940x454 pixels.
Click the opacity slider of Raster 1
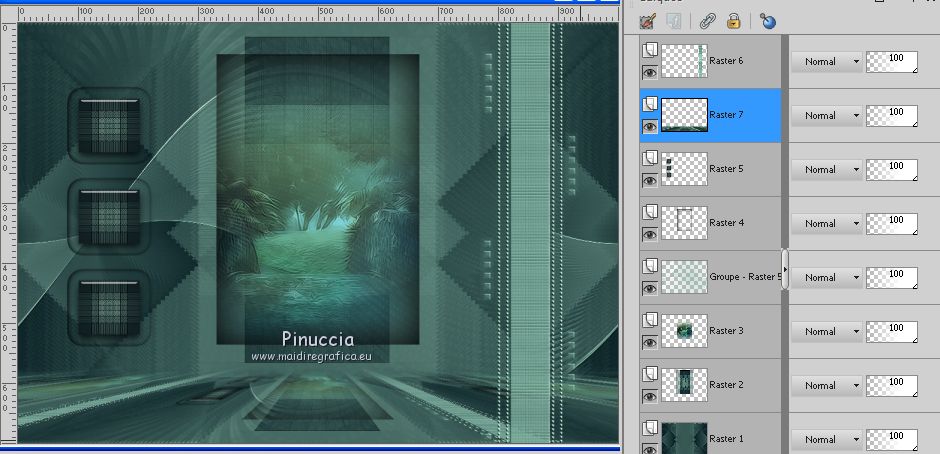coord(892,440)
